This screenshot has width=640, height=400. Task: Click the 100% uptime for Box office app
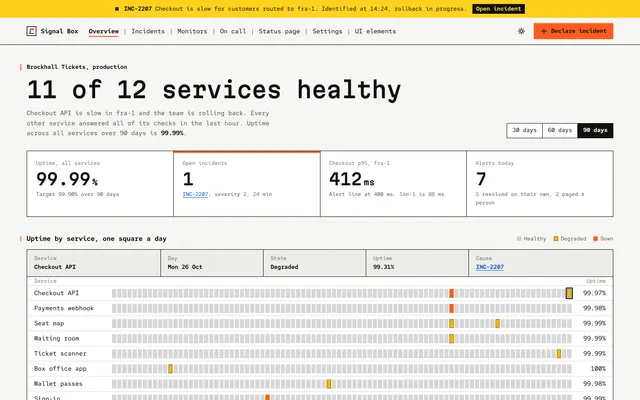point(598,369)
